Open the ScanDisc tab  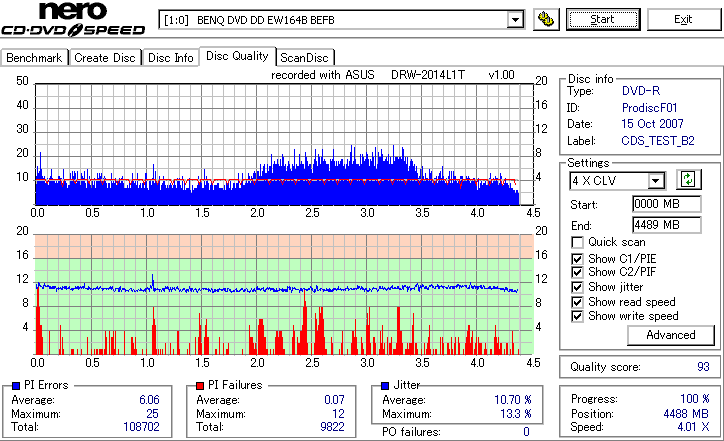tap(304, 58)
